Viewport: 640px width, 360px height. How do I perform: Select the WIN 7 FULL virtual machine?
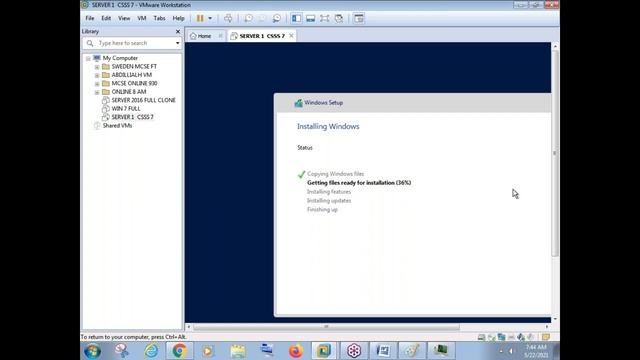[126, 109]
